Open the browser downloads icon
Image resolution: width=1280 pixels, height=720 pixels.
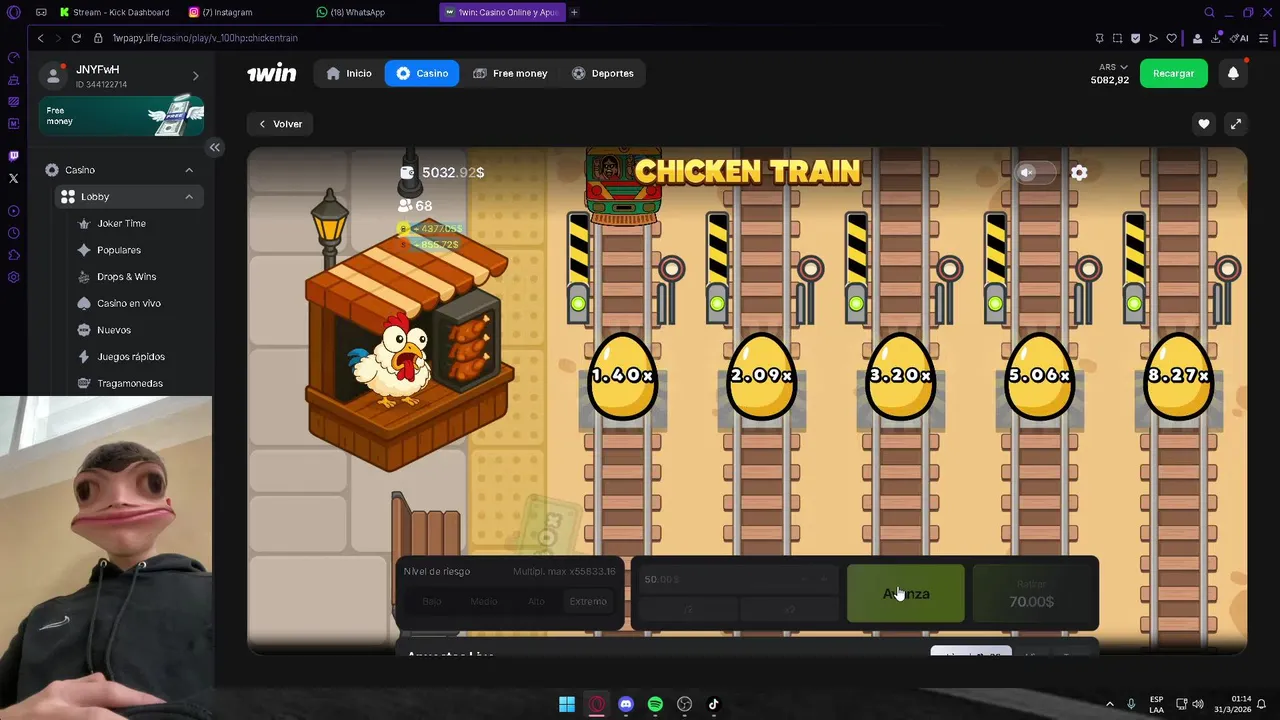1216,38
